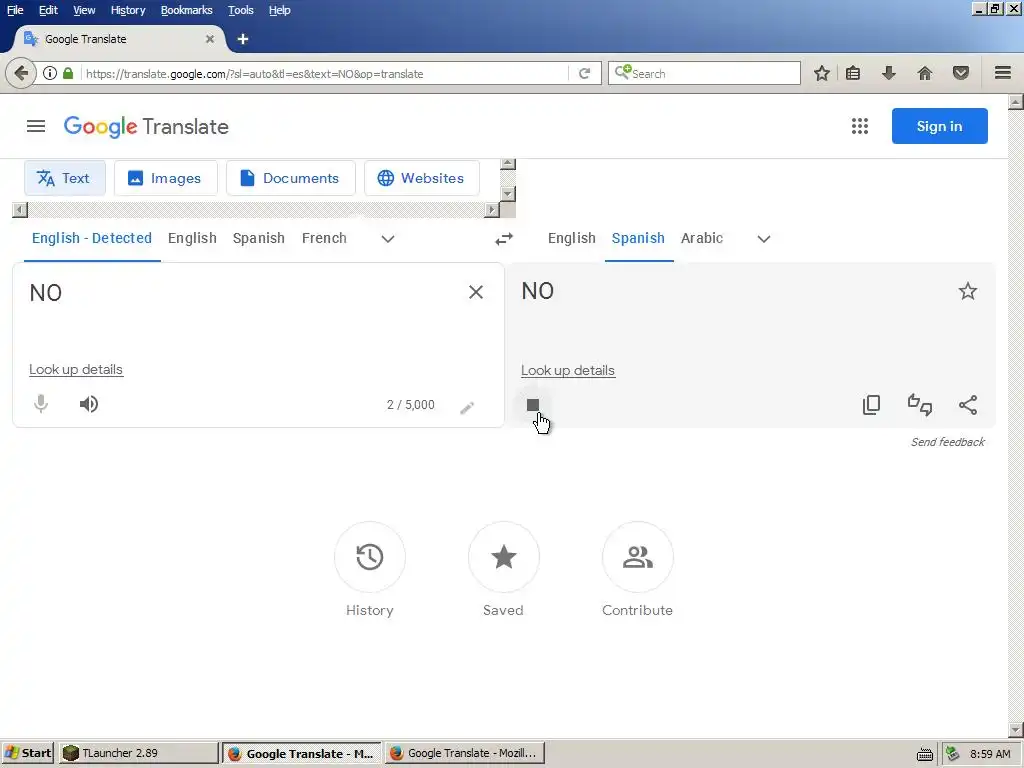The height and width of the screenshot is (768, 1024).
Task: Choose Spanish as source language
Action: 259,238
